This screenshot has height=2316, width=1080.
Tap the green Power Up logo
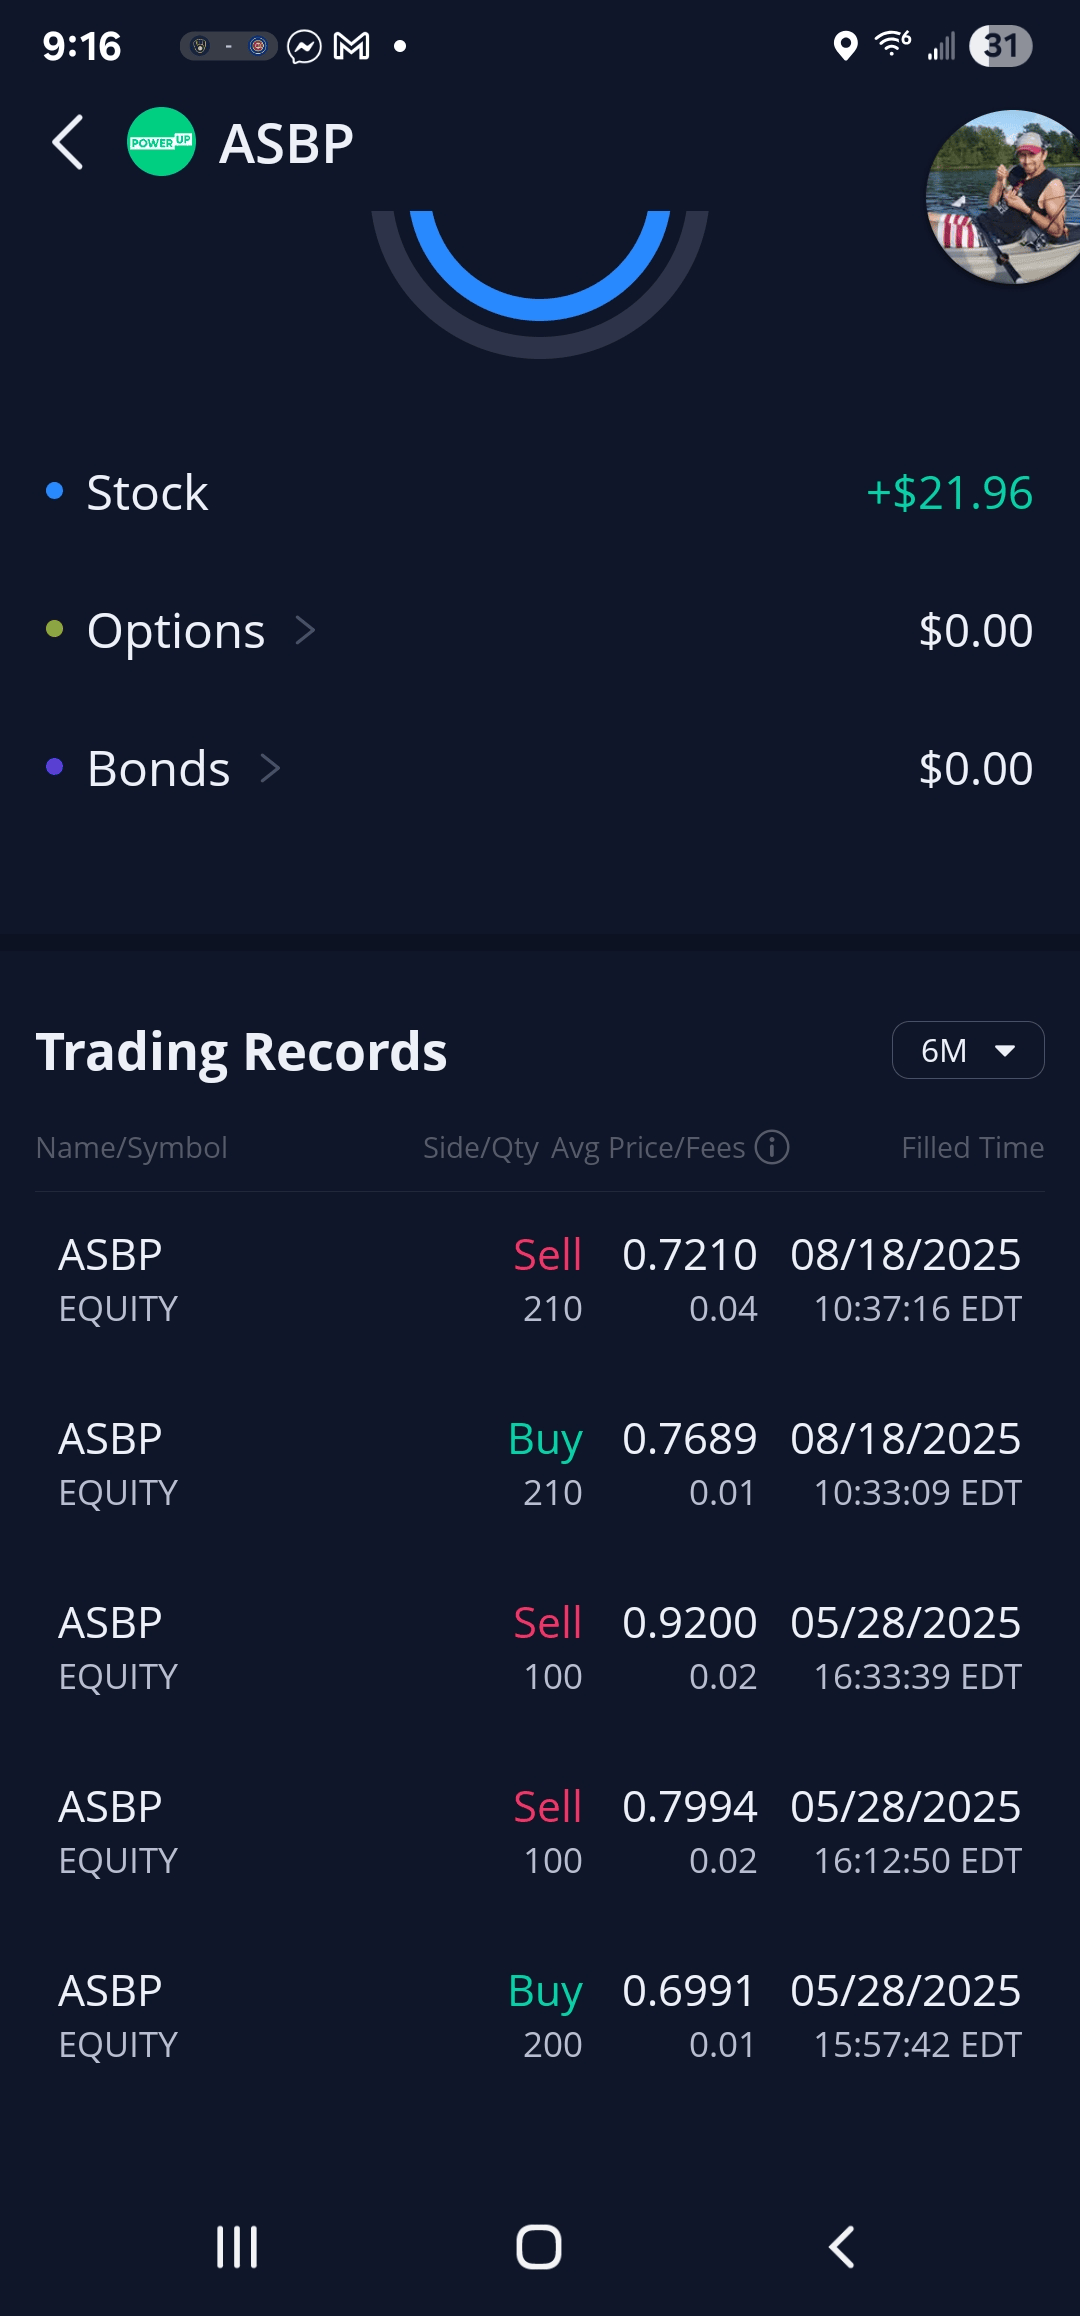(161, 142)
